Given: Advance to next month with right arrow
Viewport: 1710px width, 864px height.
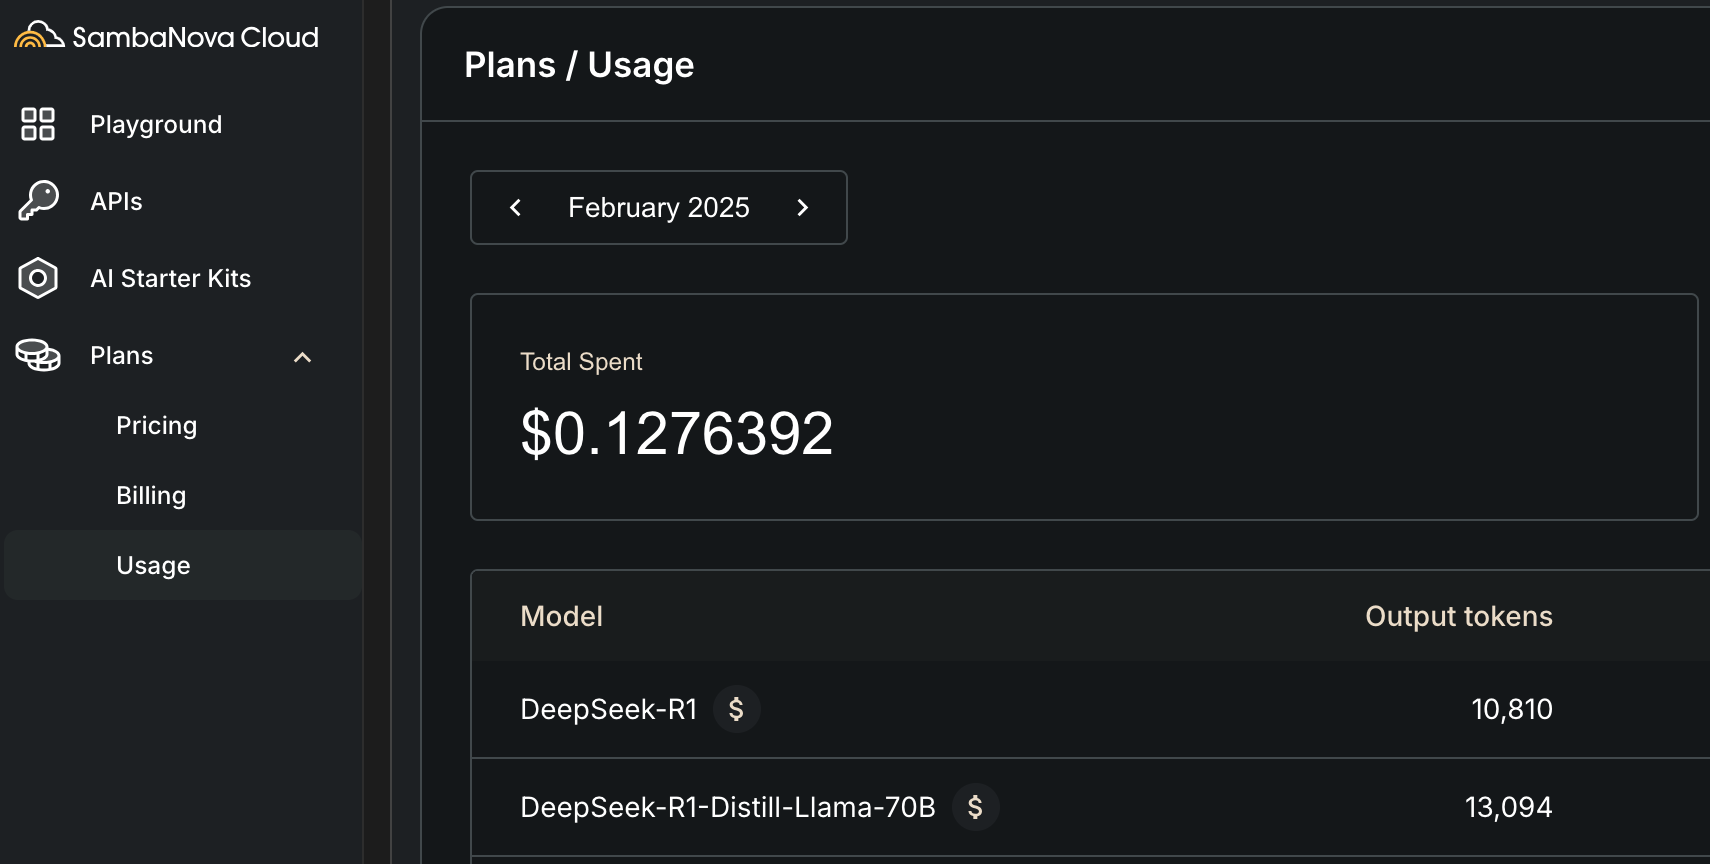Looking at the screenshot, I should pos(802,207).
